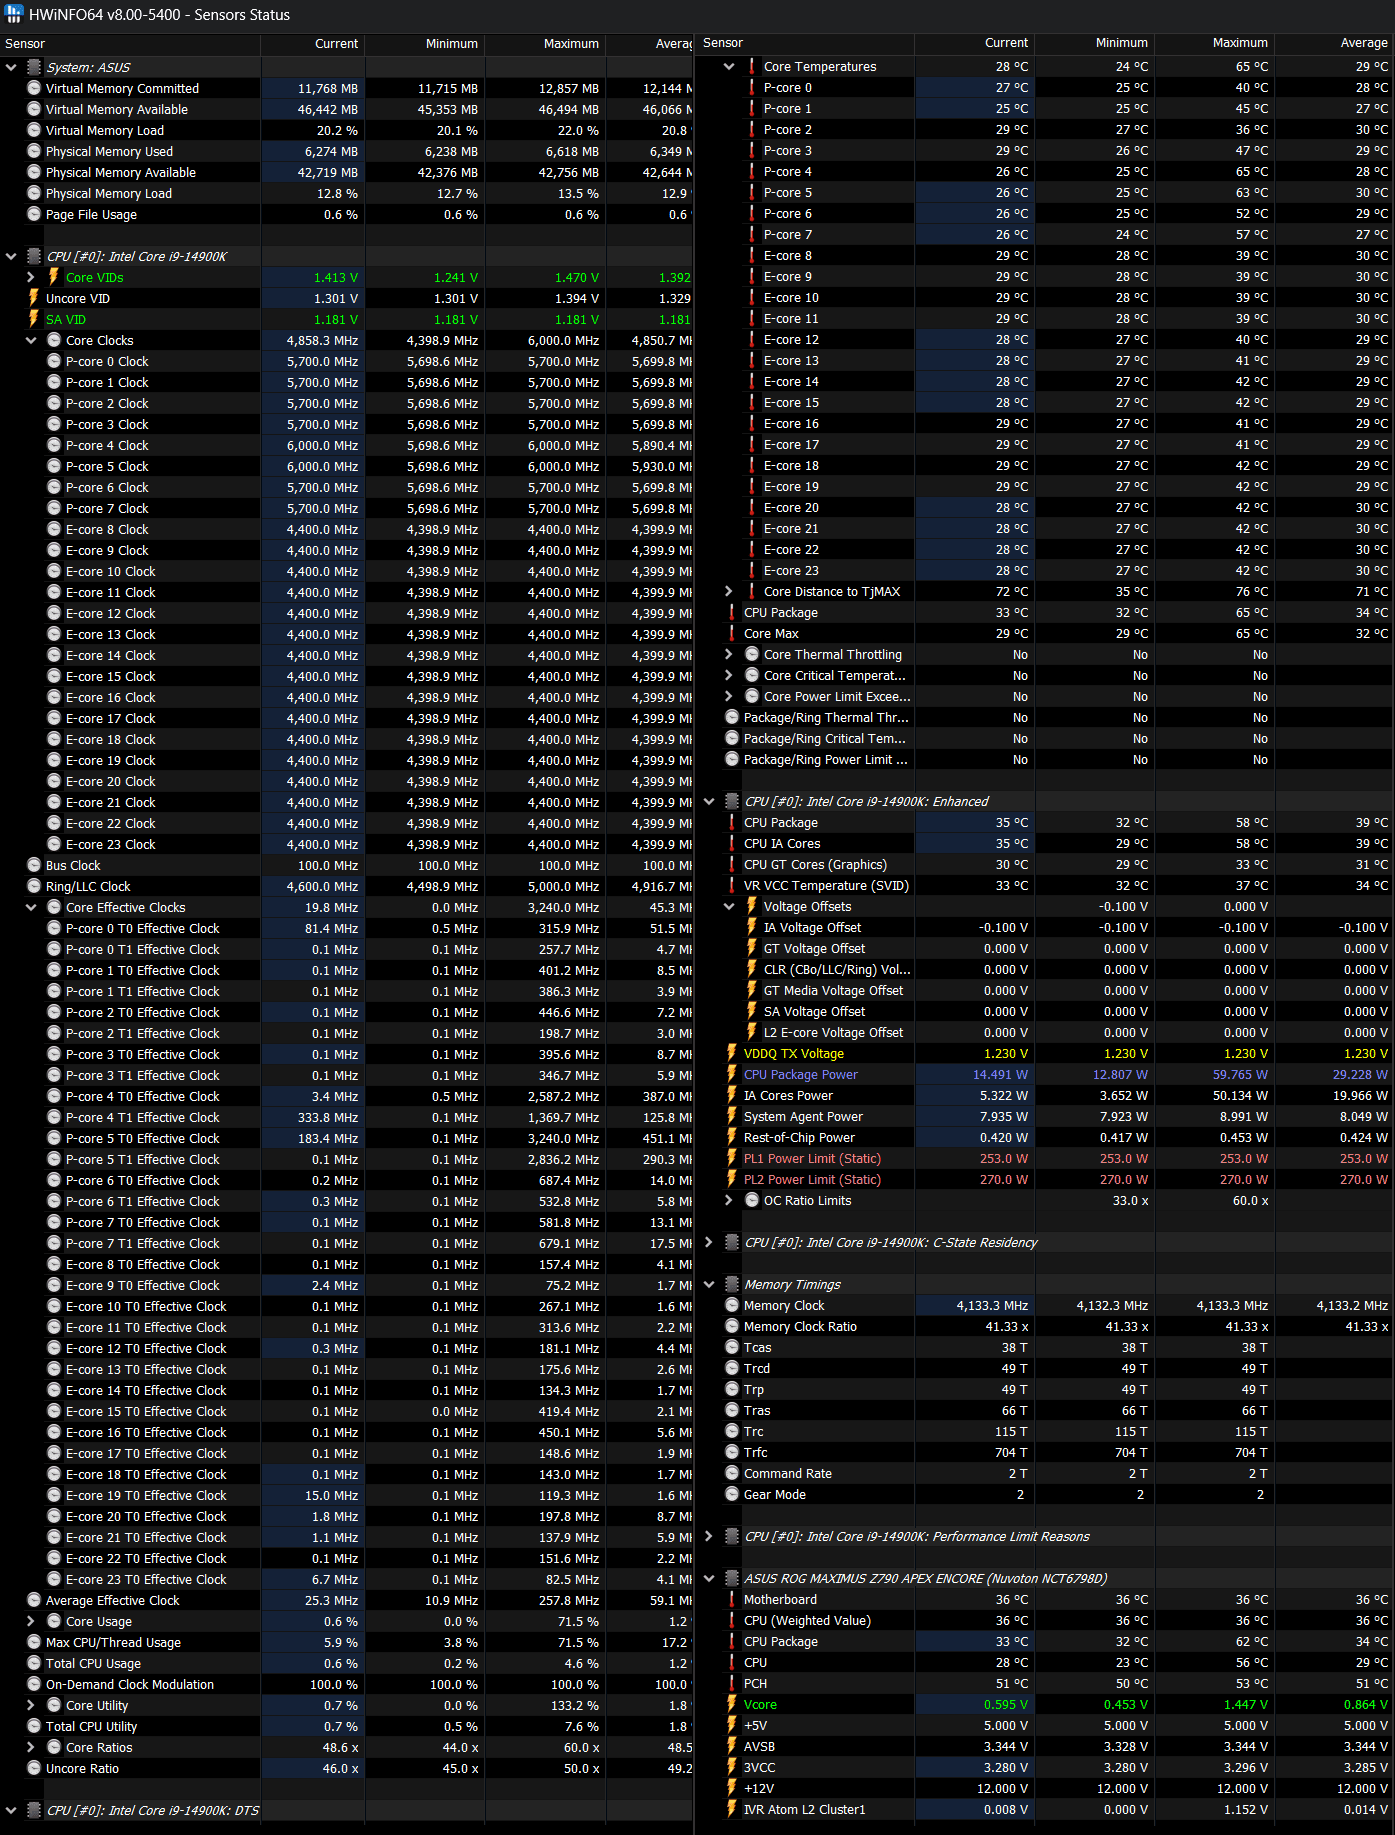Collapse the Core Temperatures tree

pos(729,66)
